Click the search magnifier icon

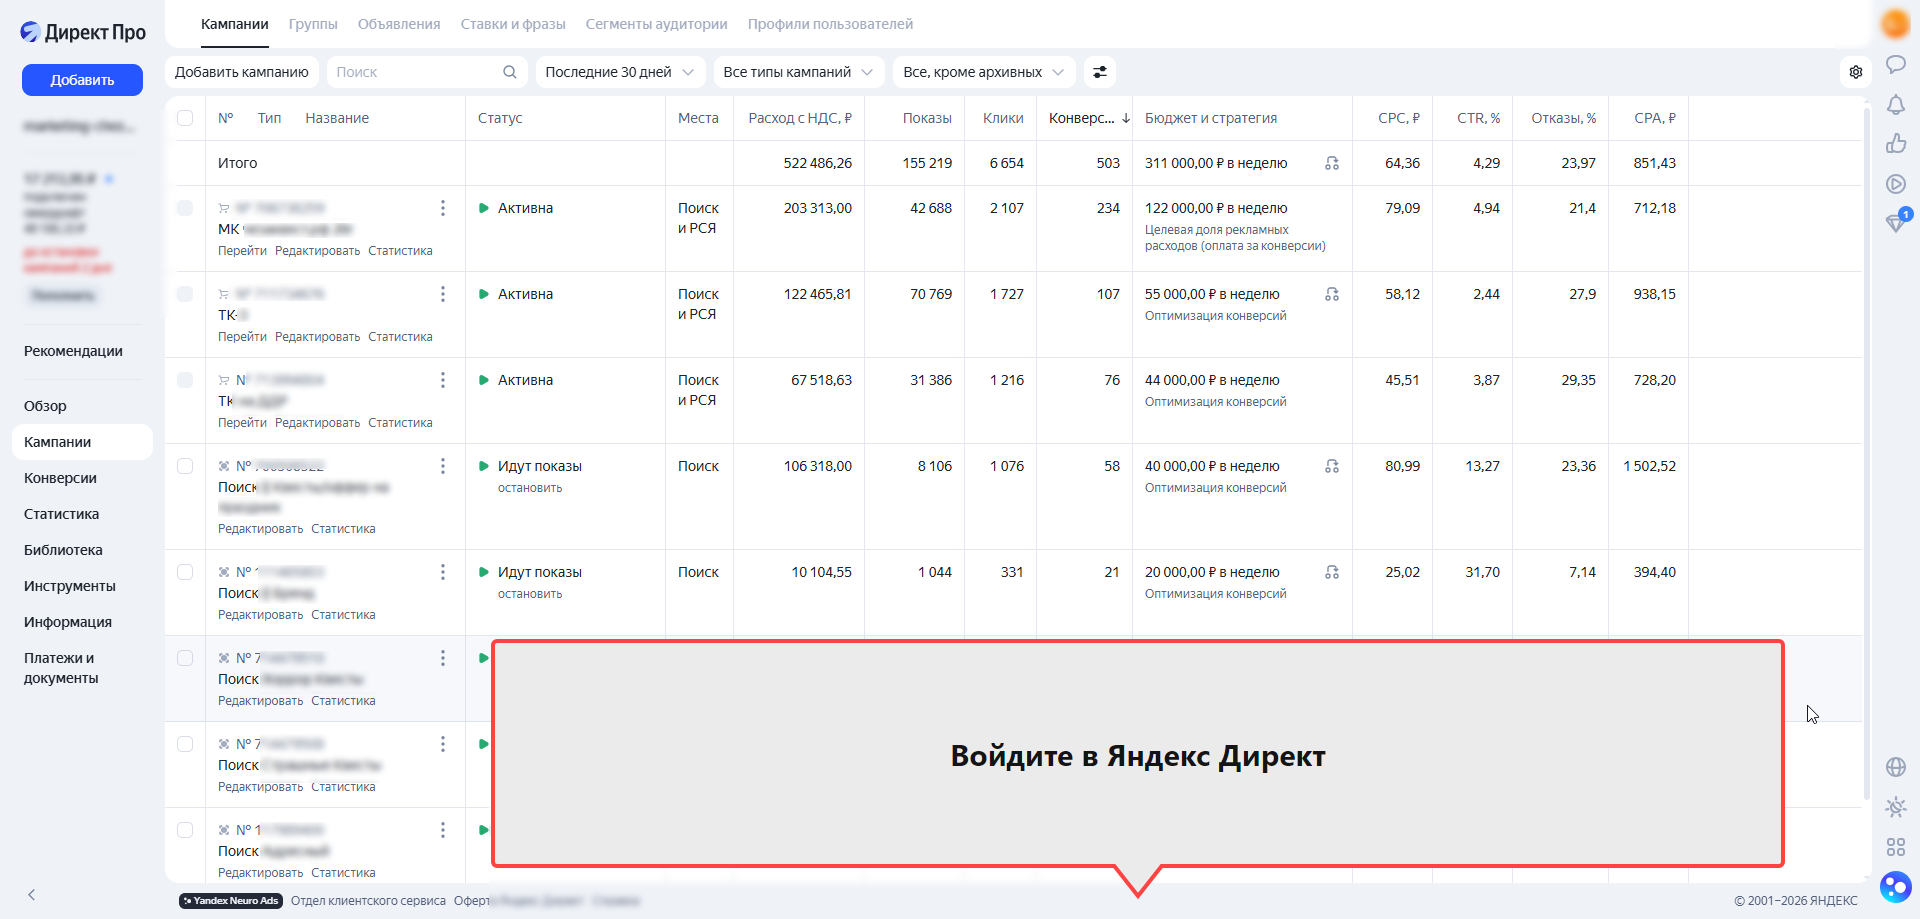[x=510, y=72]
